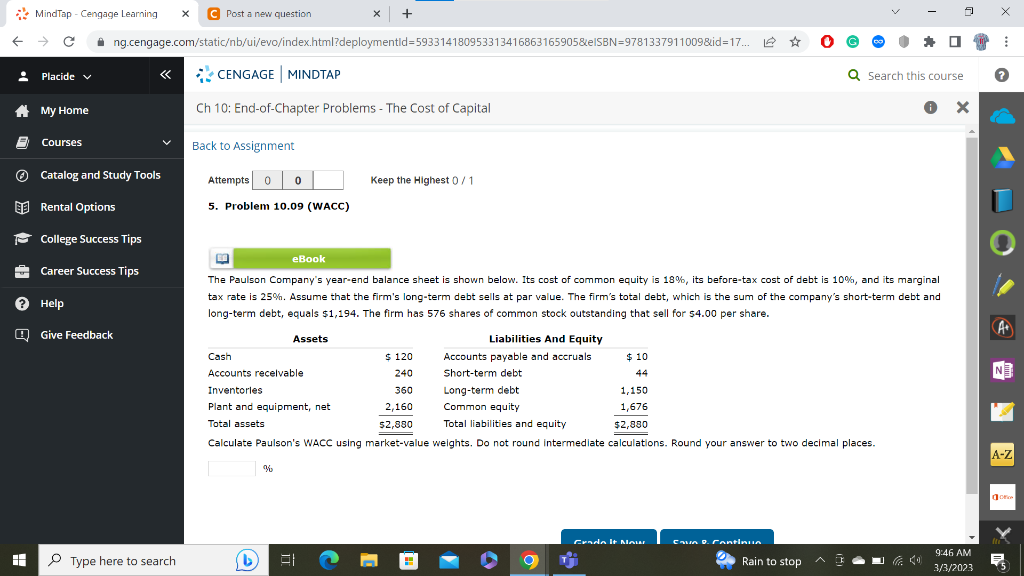Show assignment info icon
The height and width of the screenshot is (576, 1024).
coord(930,108)
